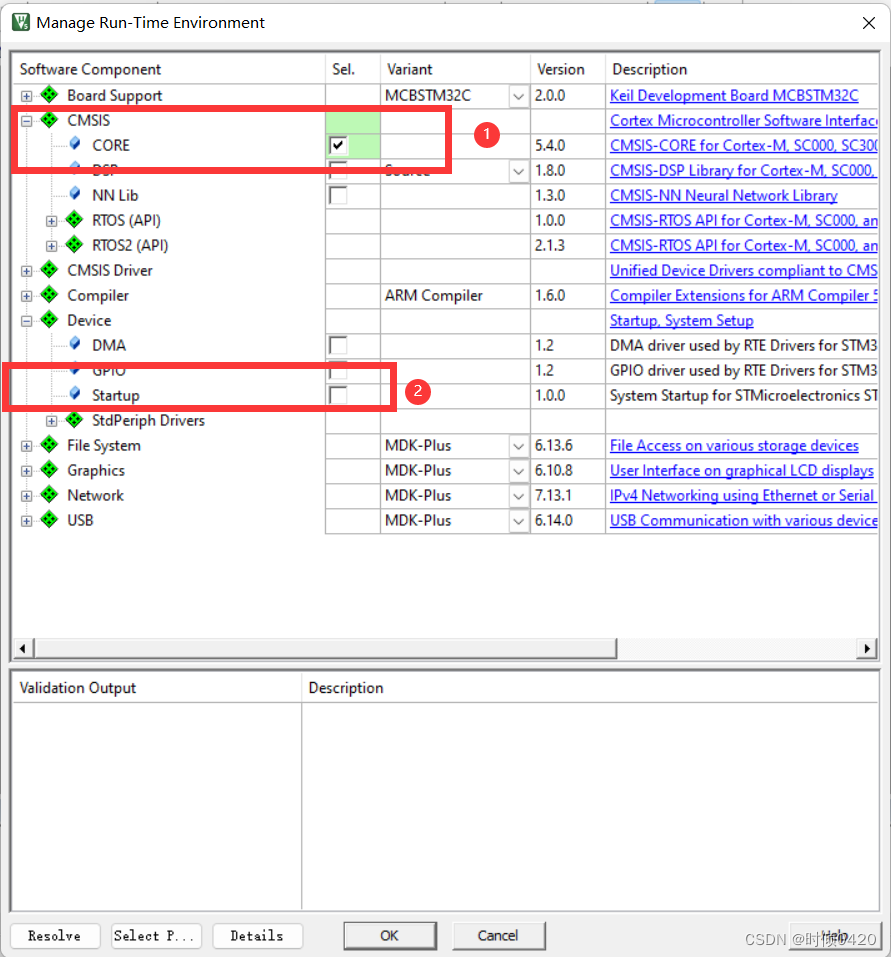Click the Startup blue gem icon

tap(75, 394)
